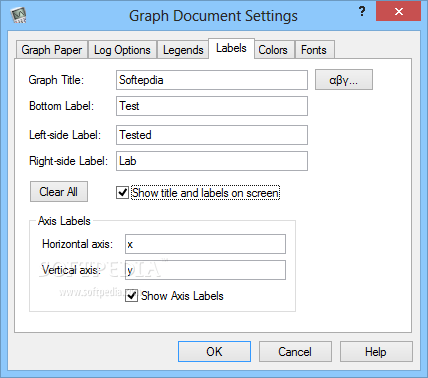The width and height of the screenshot is (428, 378).
Task: Confirm settings with the OK button
Action: (x=214, y=352)
